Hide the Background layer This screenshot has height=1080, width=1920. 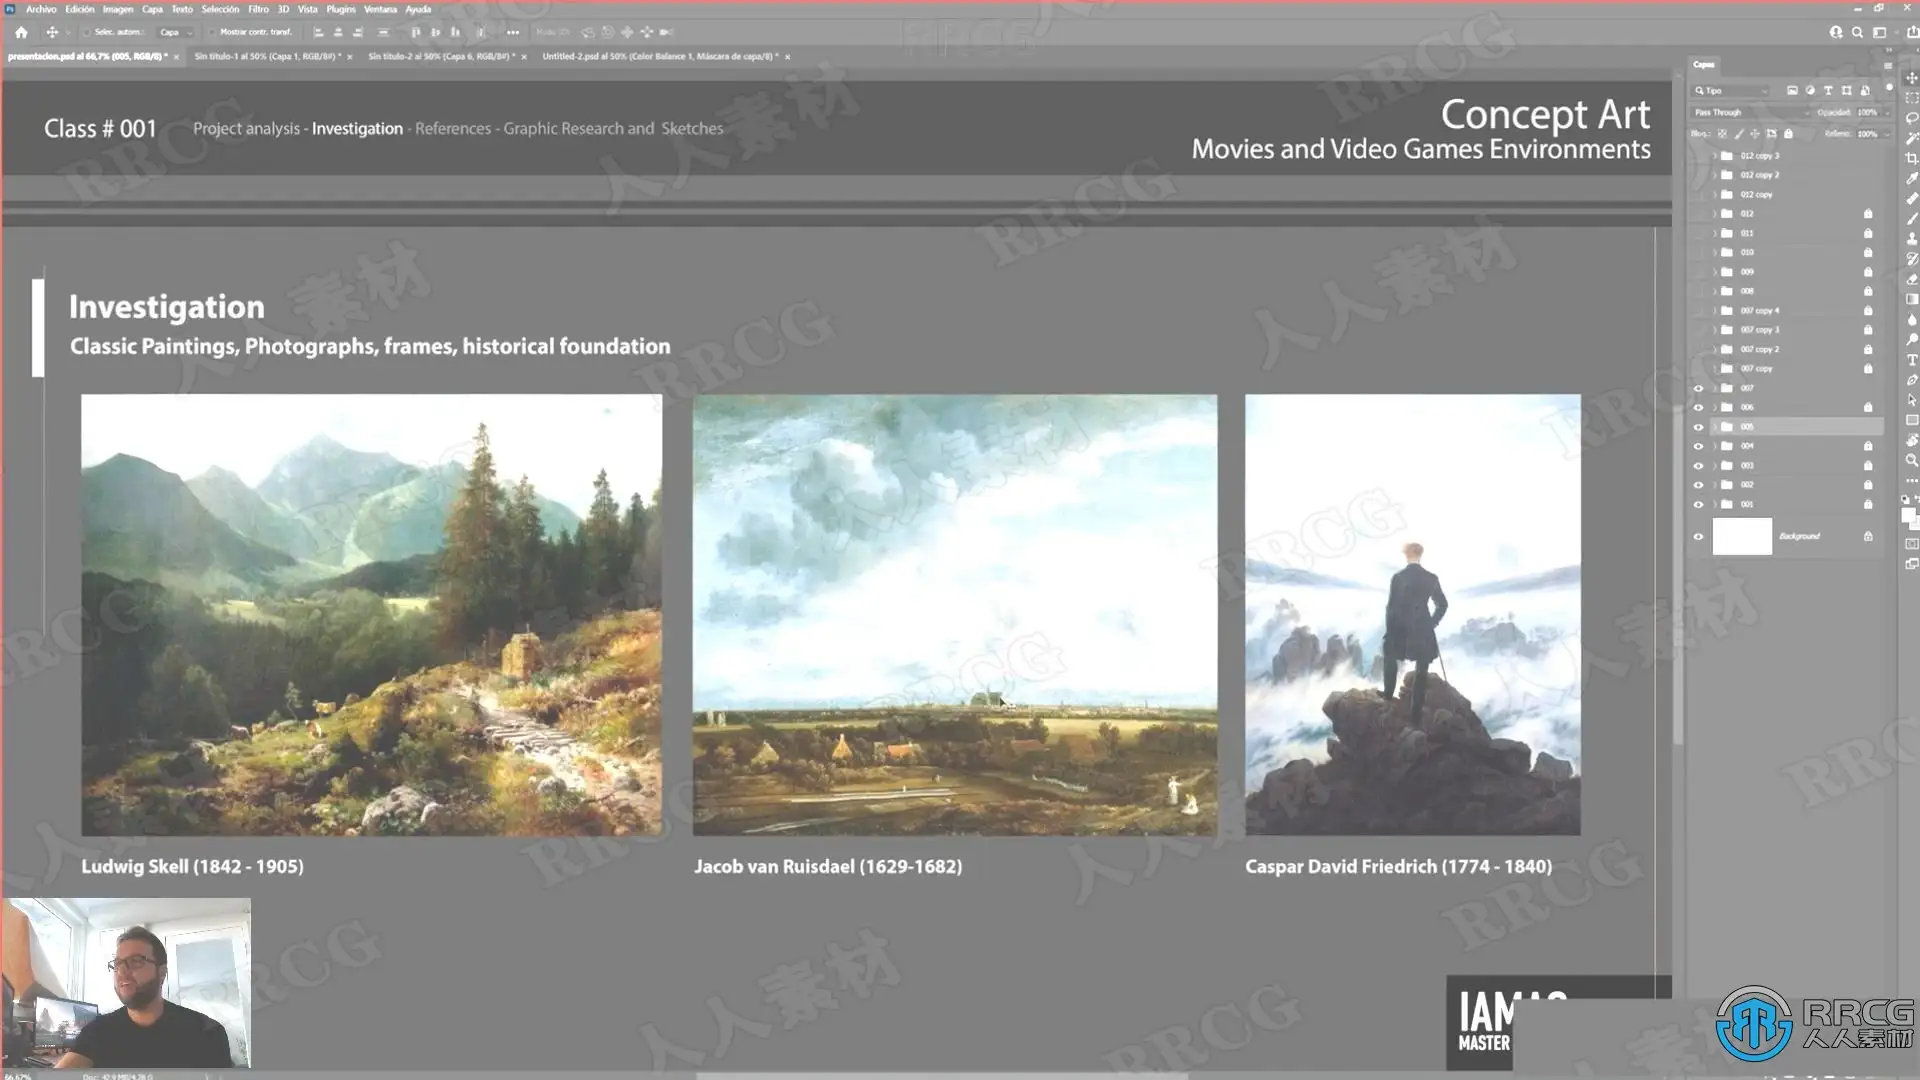[1698, 537]
